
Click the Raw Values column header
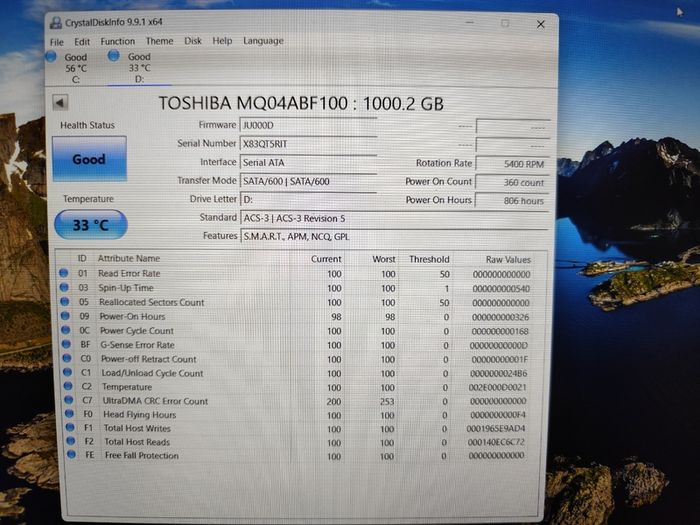coord(508,259)
